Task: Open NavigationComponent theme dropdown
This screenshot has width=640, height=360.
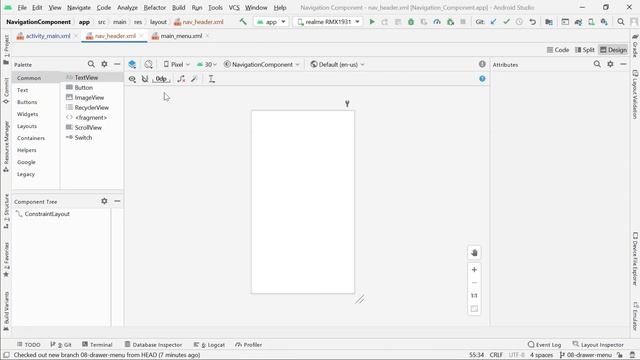Action: [262, 64]
